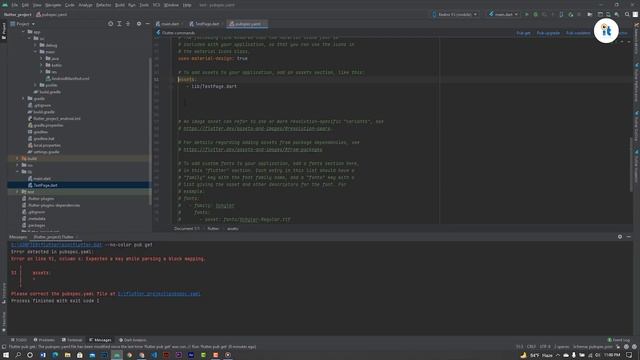640x360 pixels.
Task: Click the vertical Project side tab
Action: [4, 31]
